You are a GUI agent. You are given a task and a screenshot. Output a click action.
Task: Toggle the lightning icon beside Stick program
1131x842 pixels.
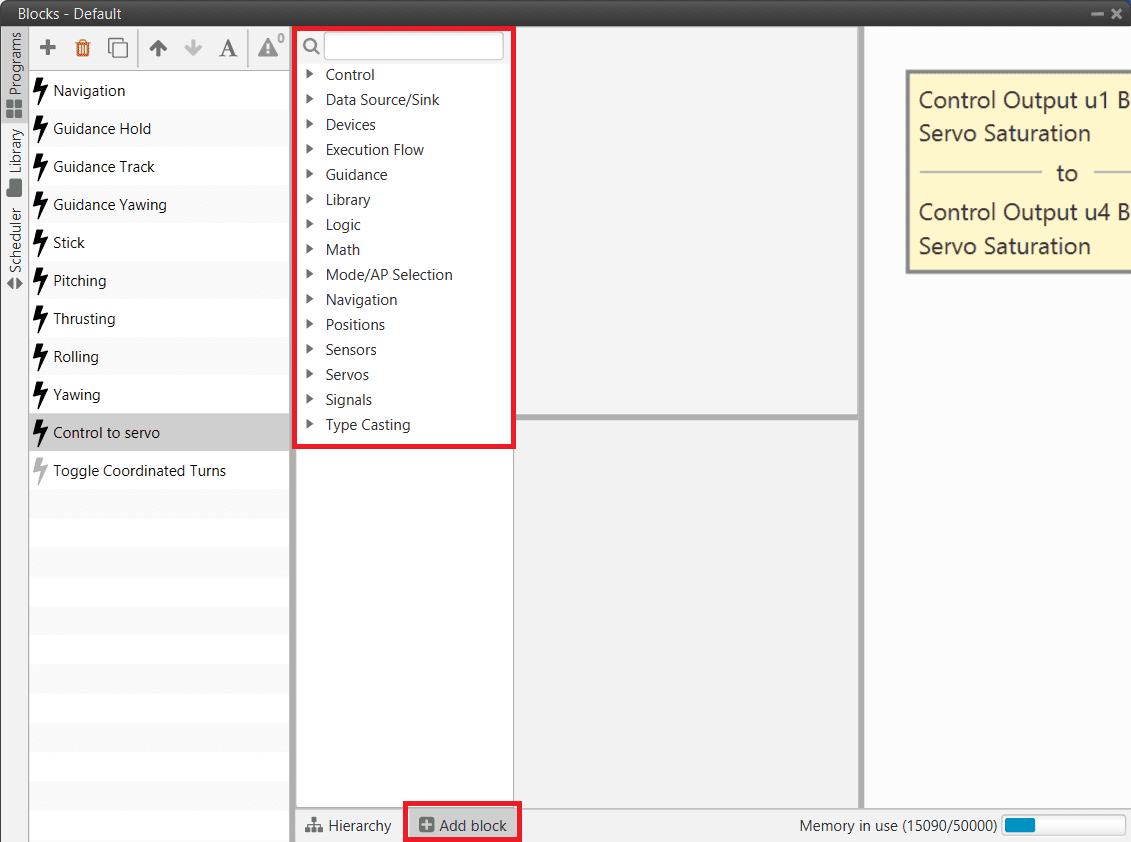point(41,243)
